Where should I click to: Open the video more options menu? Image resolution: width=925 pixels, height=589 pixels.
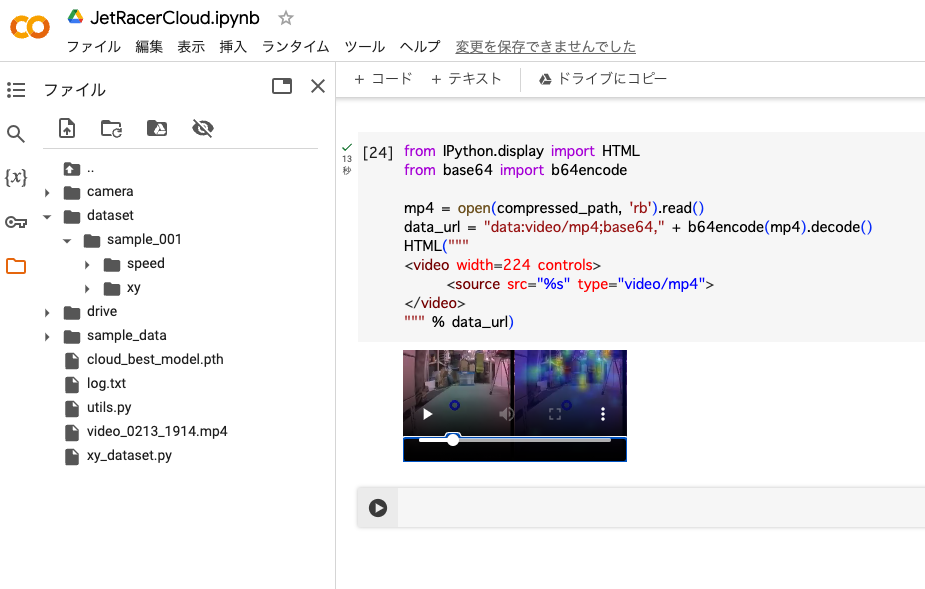tap(602, 414)
